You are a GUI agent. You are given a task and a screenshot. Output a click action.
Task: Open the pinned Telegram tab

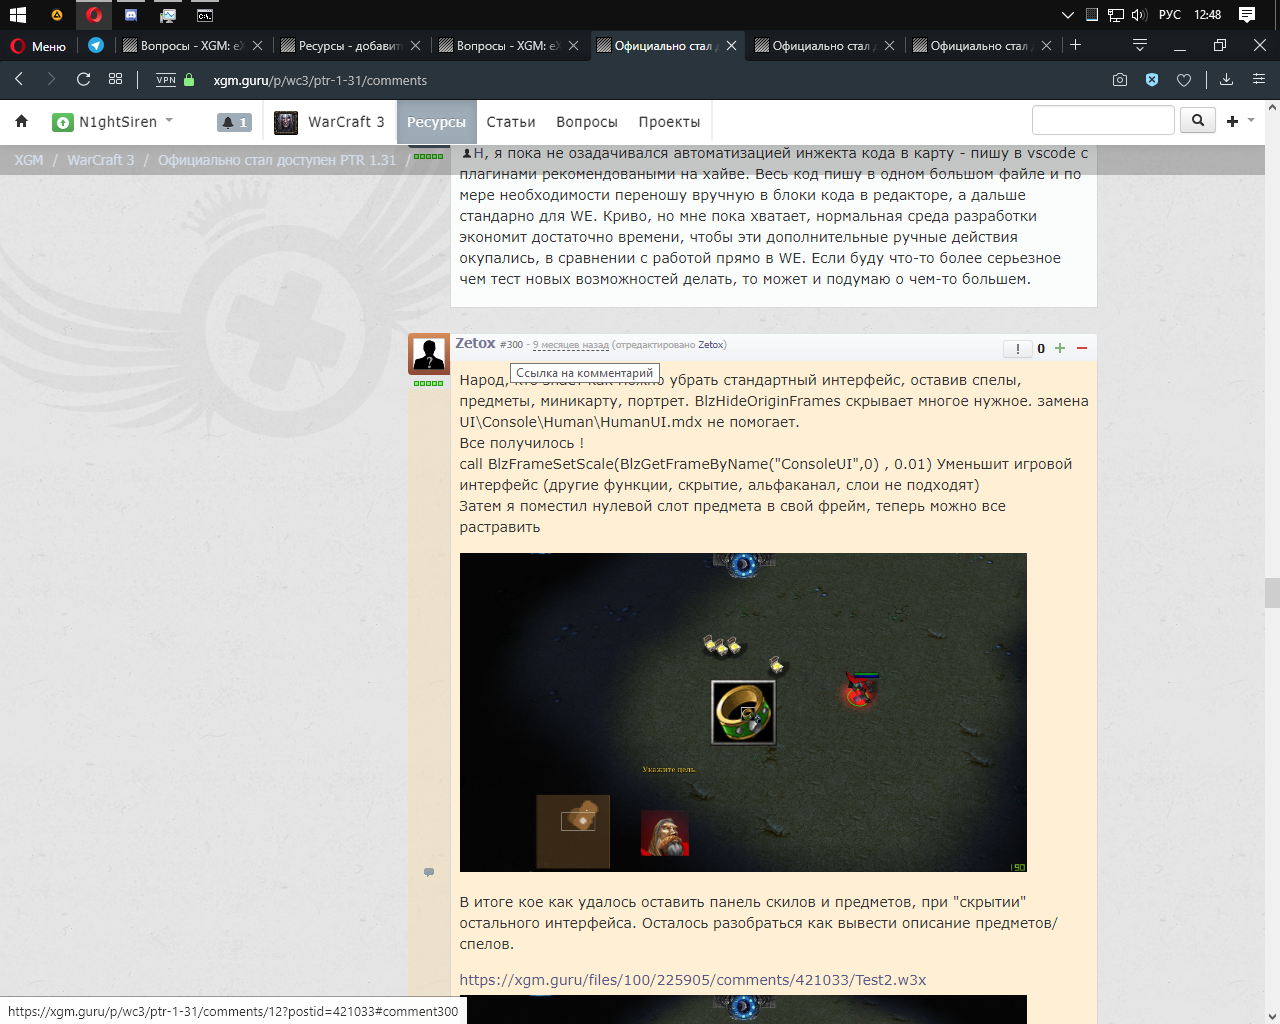pyautogui.click(x=96, y=45)
